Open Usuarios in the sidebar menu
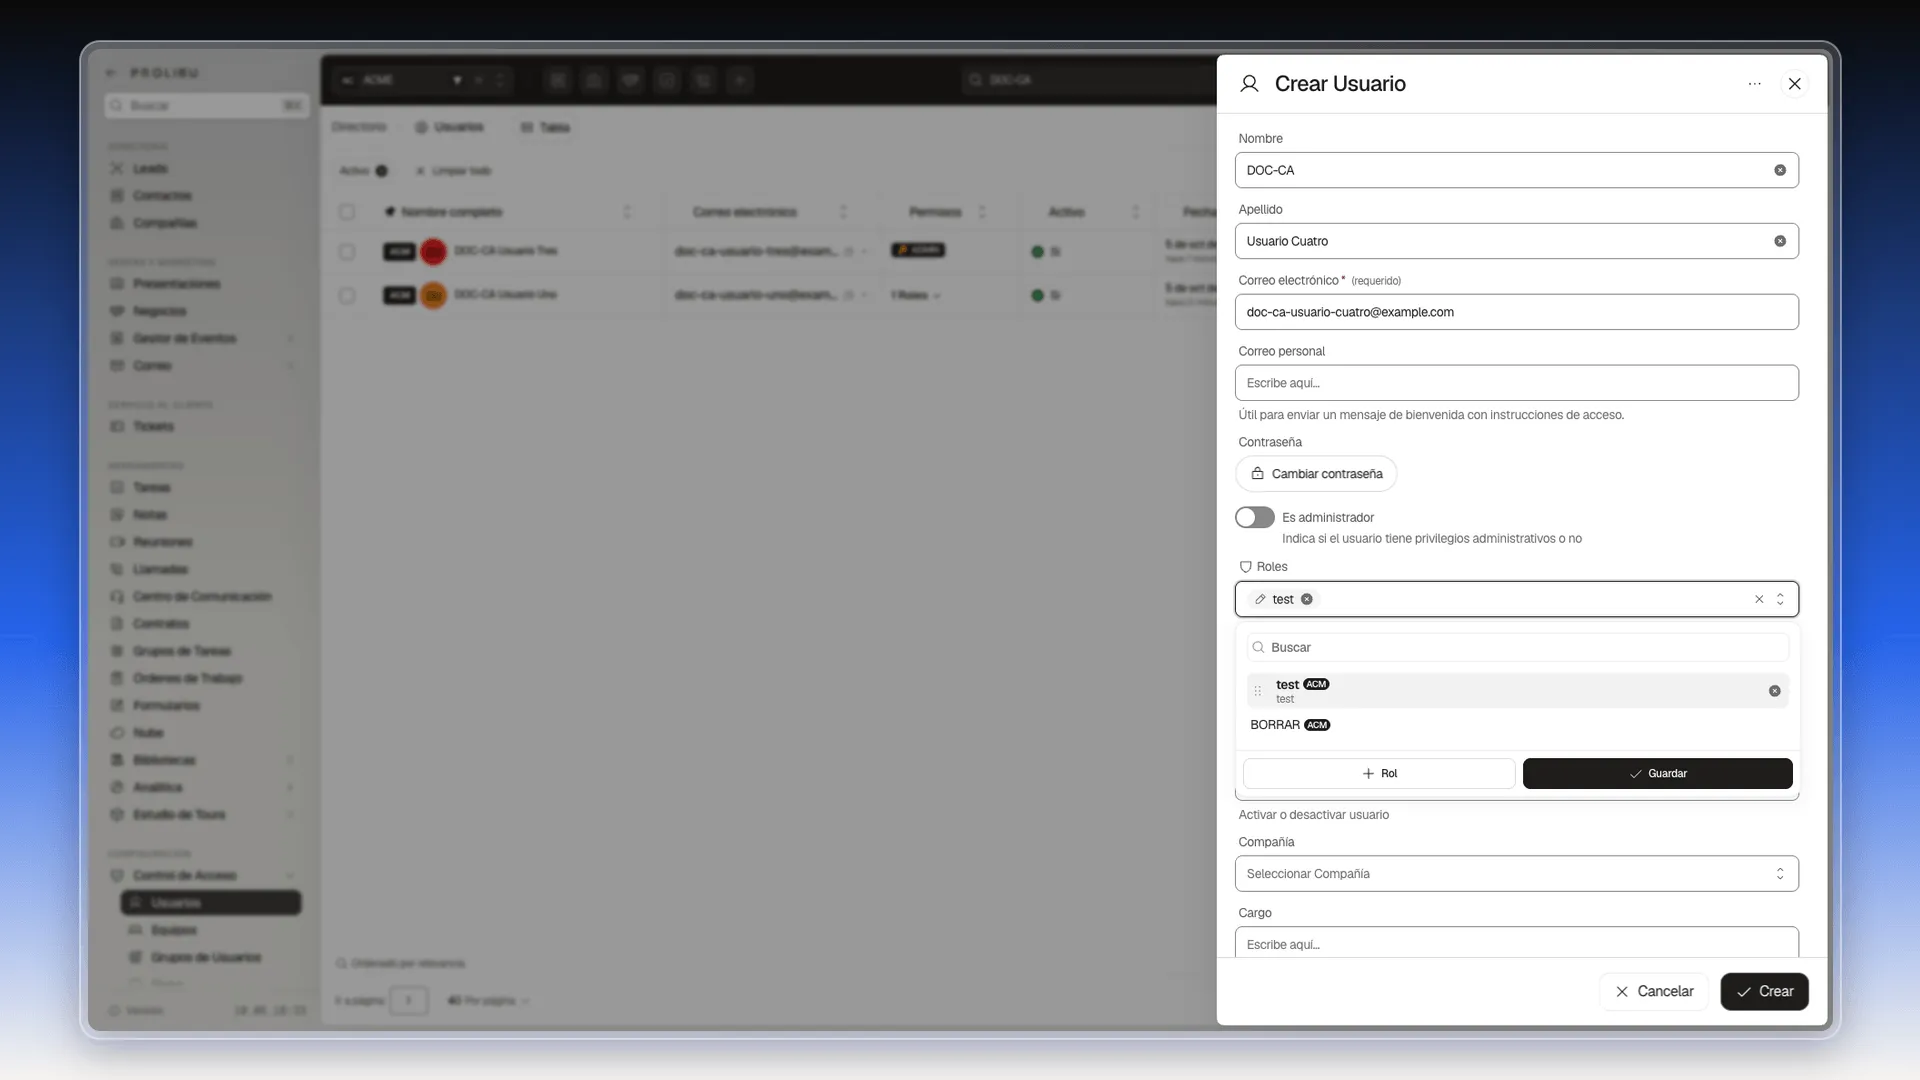1920x1080 pixels. (211, 903)
